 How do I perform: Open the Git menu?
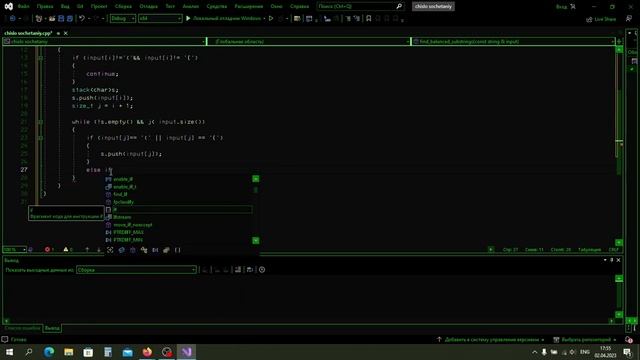click(x=80, y=6)
